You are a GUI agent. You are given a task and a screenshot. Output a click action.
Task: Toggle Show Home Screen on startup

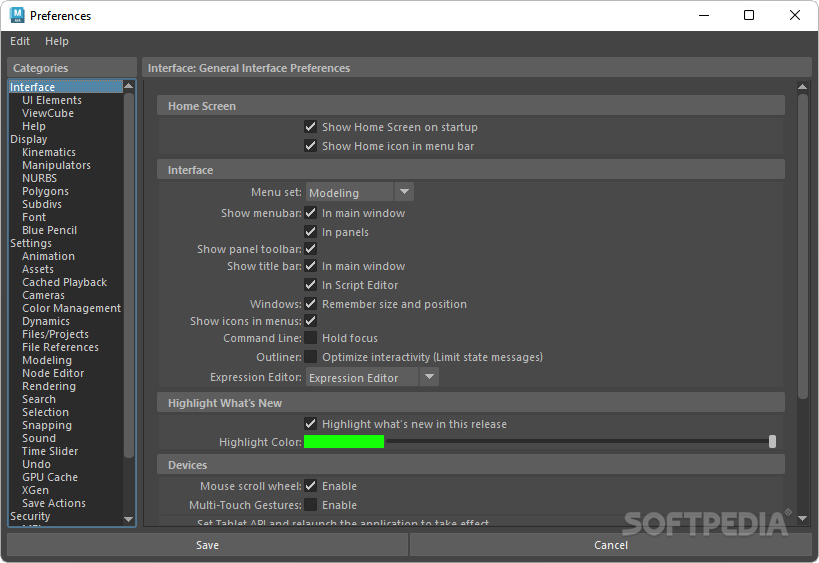310,127
